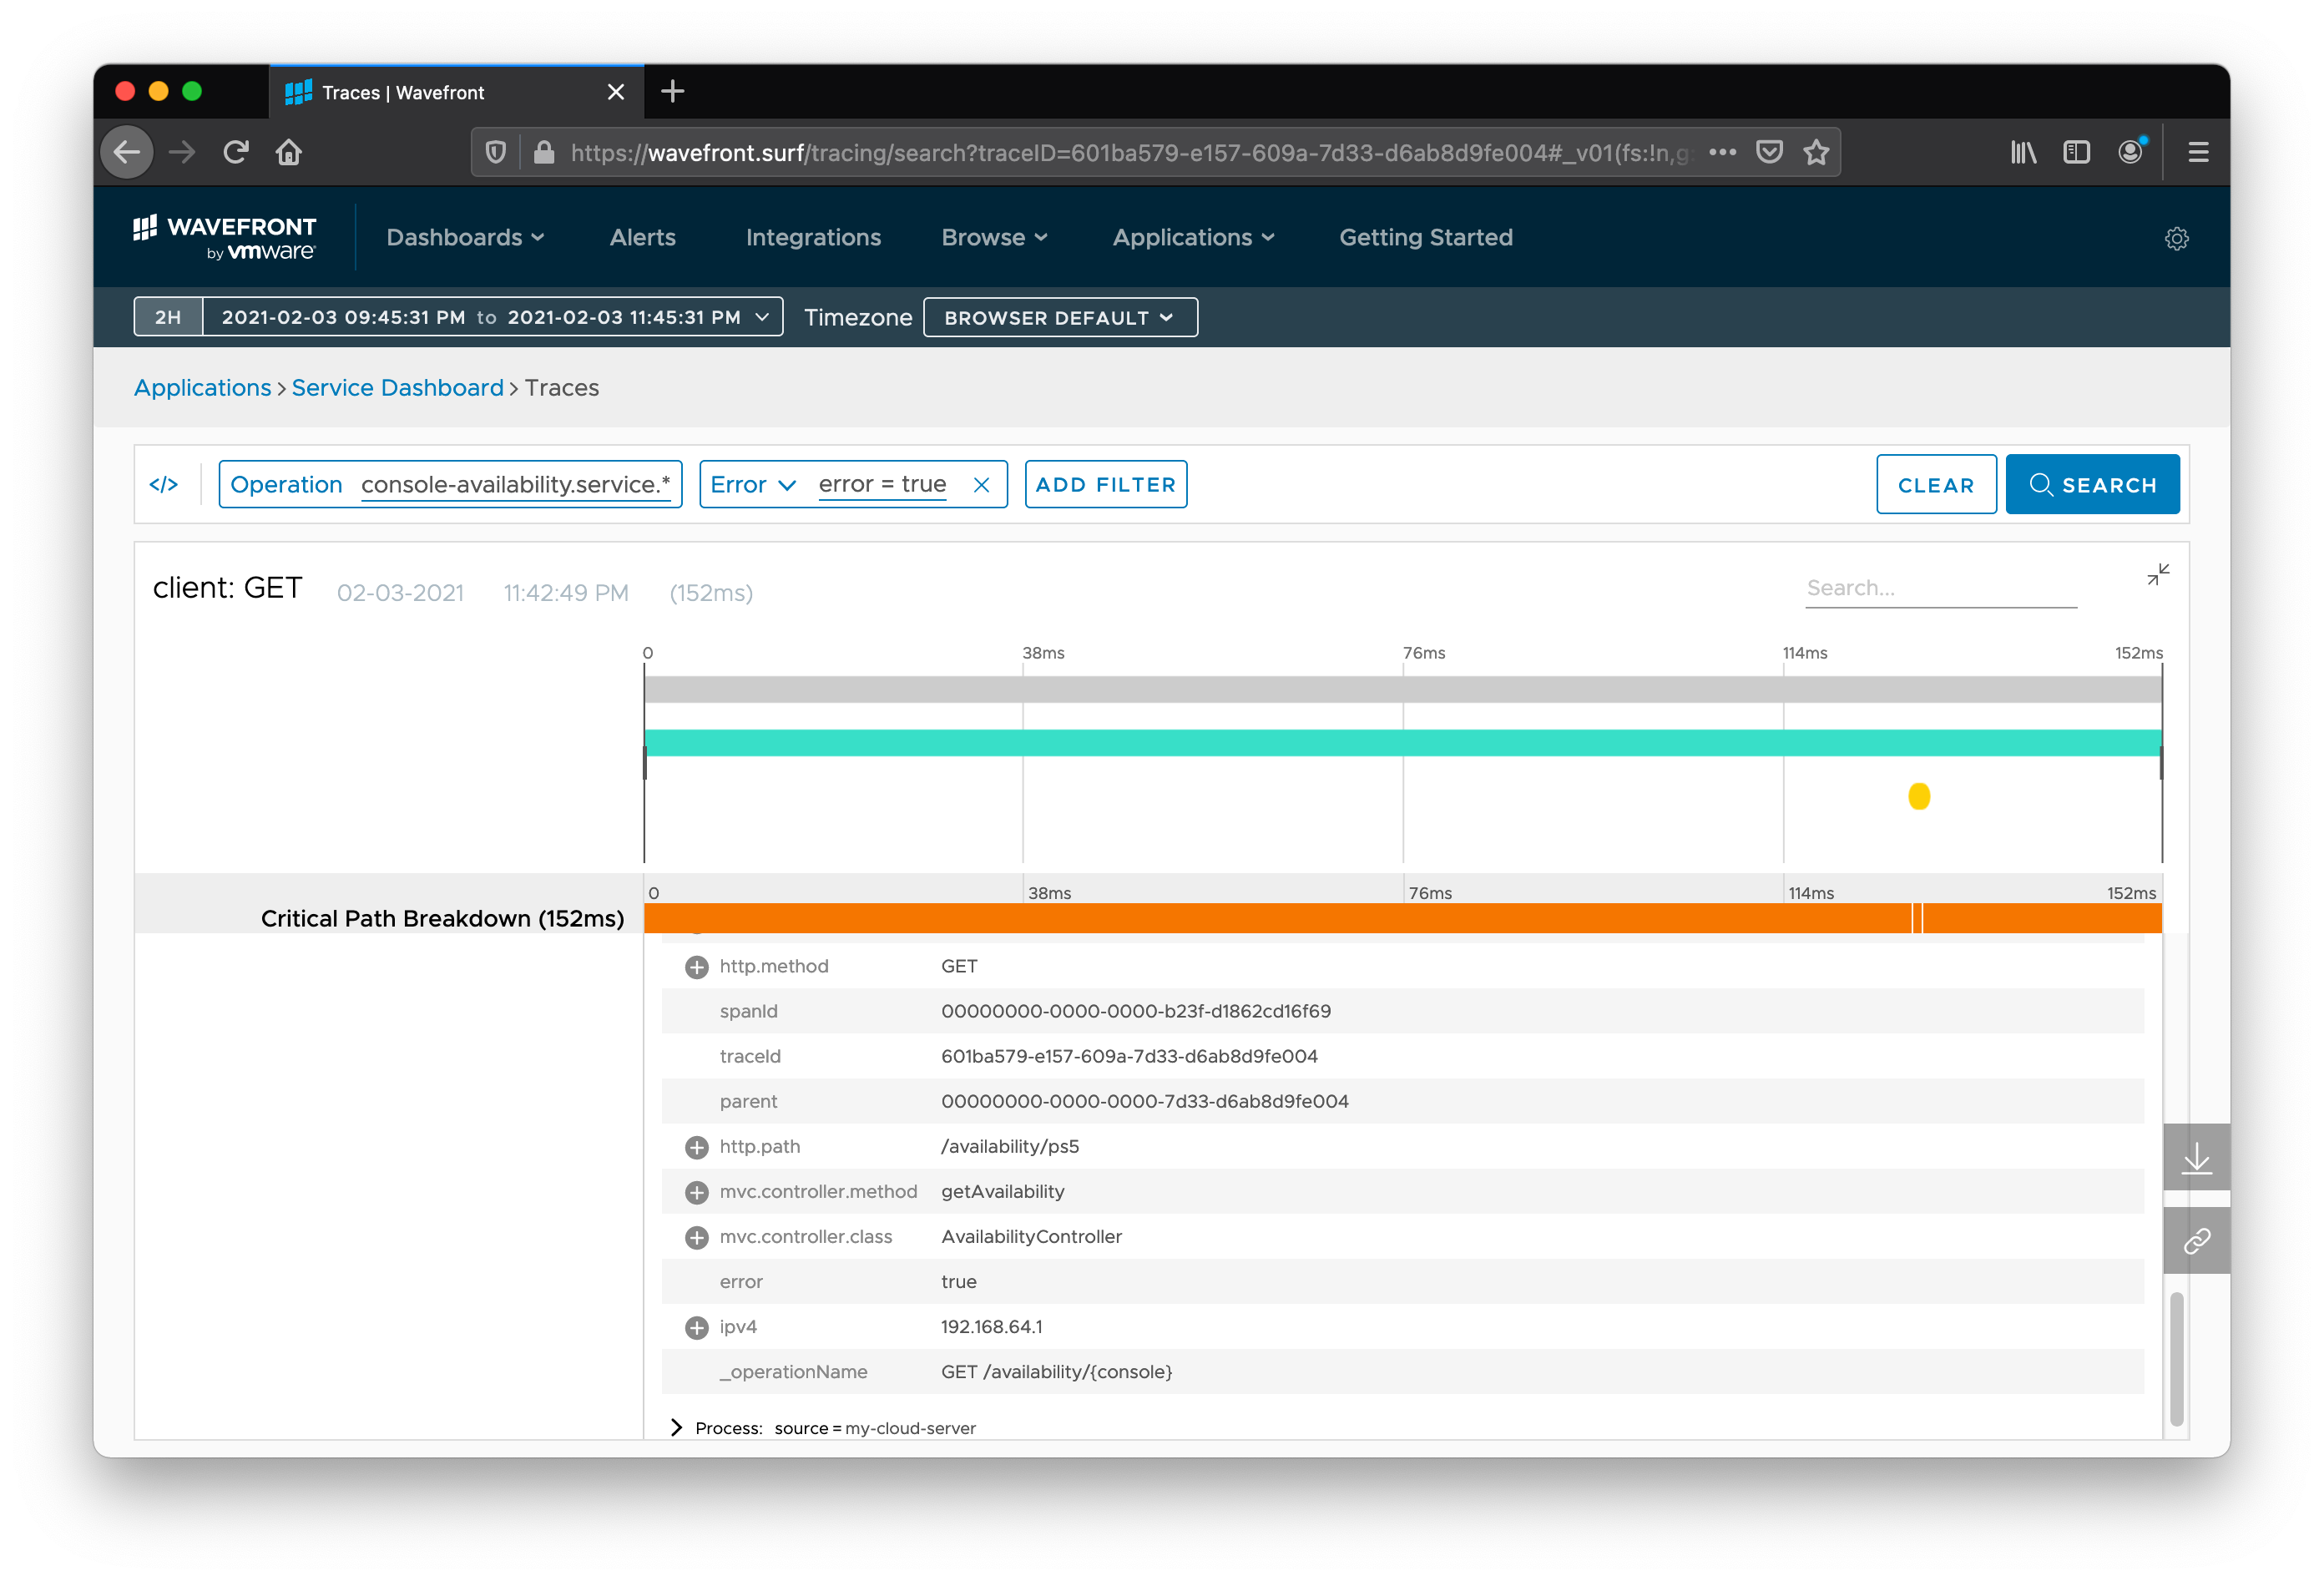Open the Dashboards menu

(x=465, y=238)
